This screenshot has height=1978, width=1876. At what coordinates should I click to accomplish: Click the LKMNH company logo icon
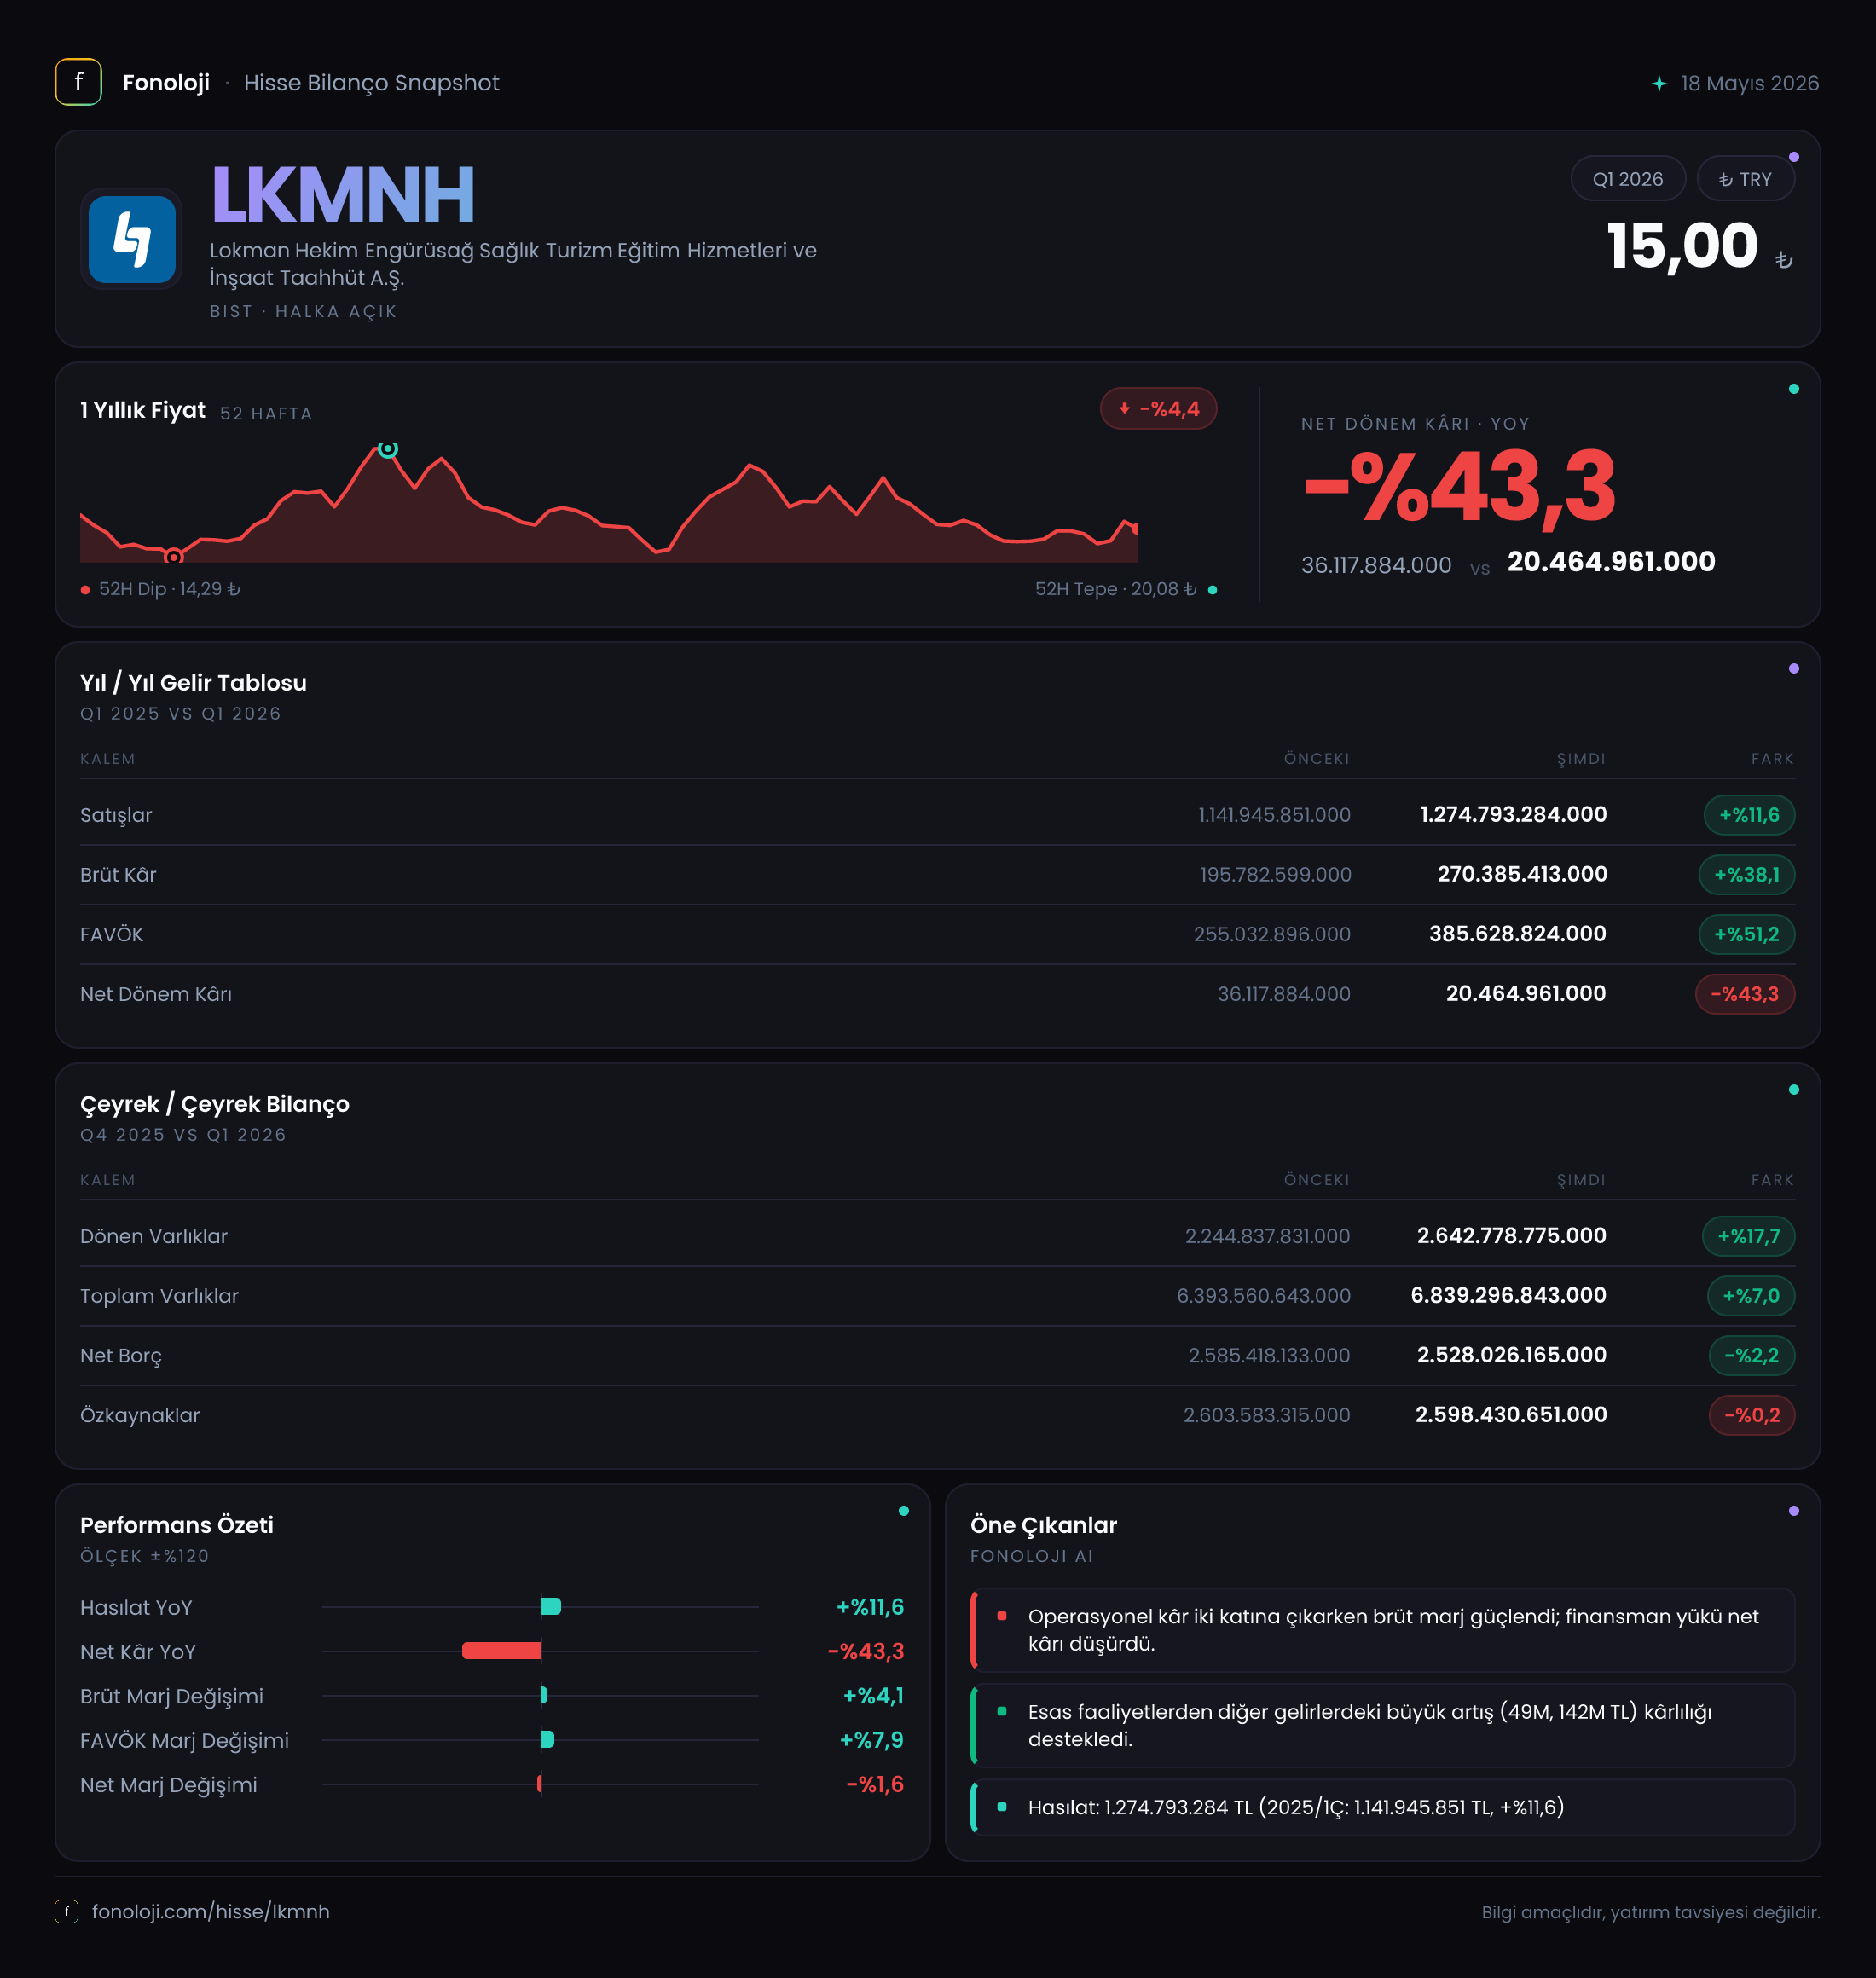click(132, 239)
